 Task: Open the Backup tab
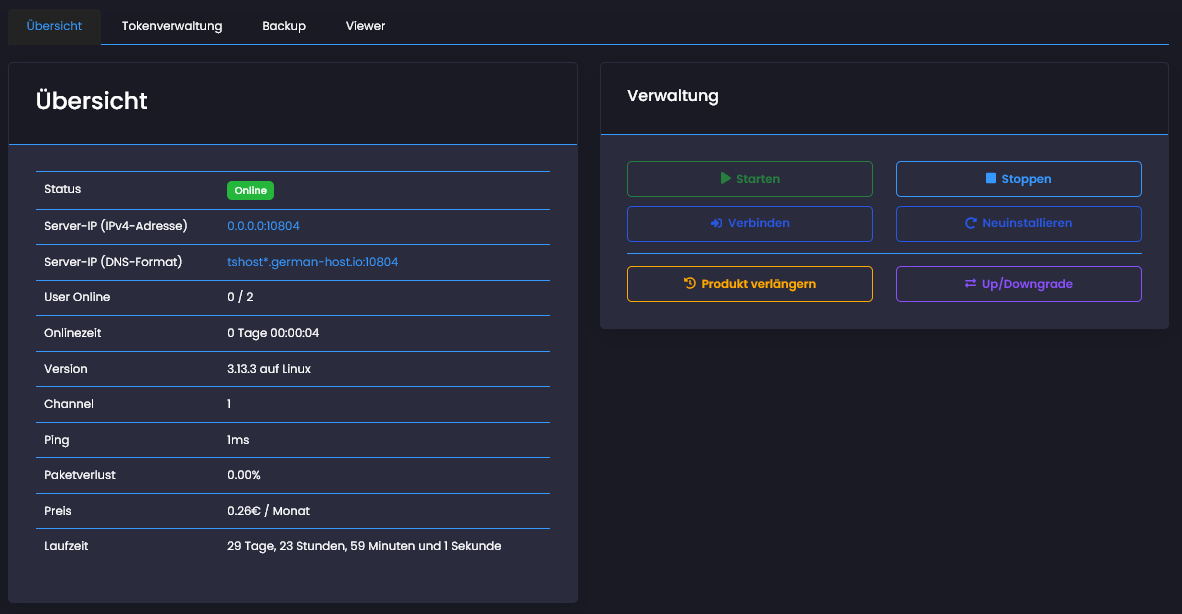pyautogui.click(x=284, y=26)
